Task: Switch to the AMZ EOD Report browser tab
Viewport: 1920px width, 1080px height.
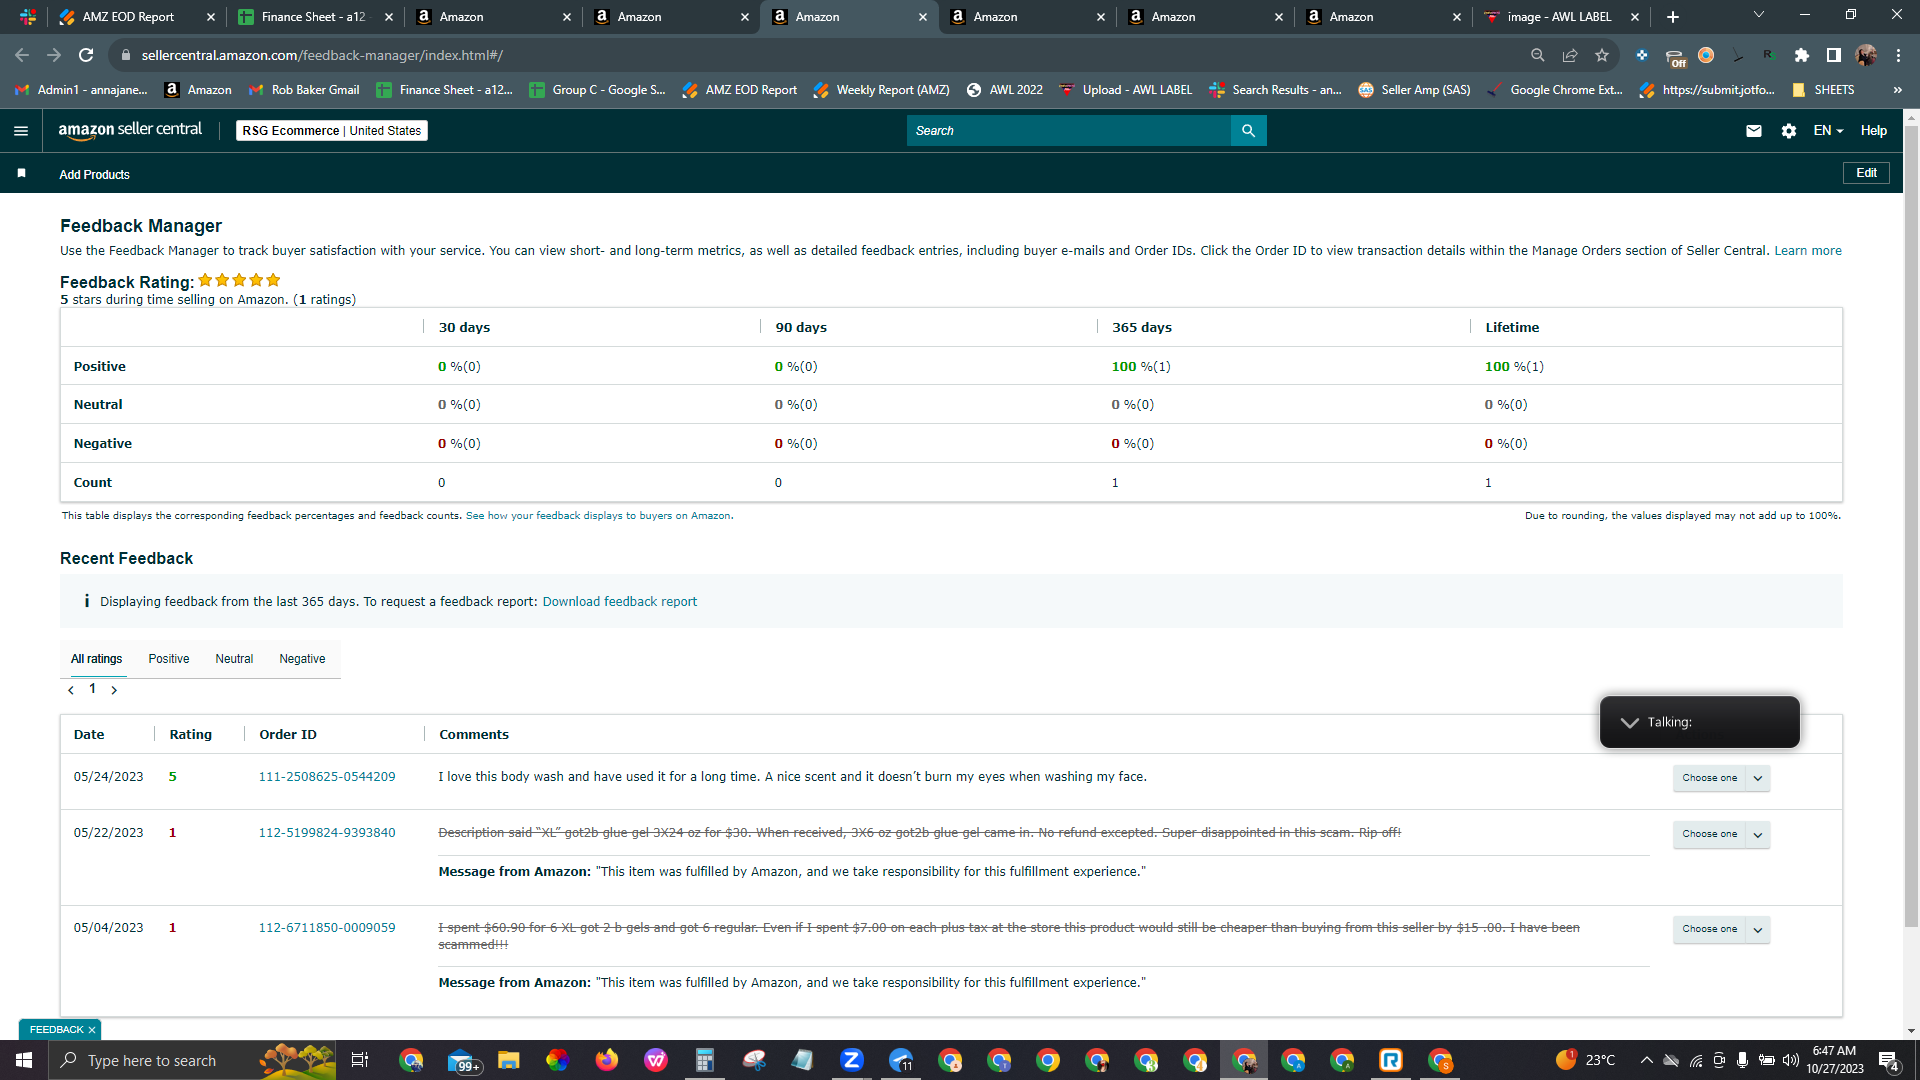Action: [x=137, y=17]
